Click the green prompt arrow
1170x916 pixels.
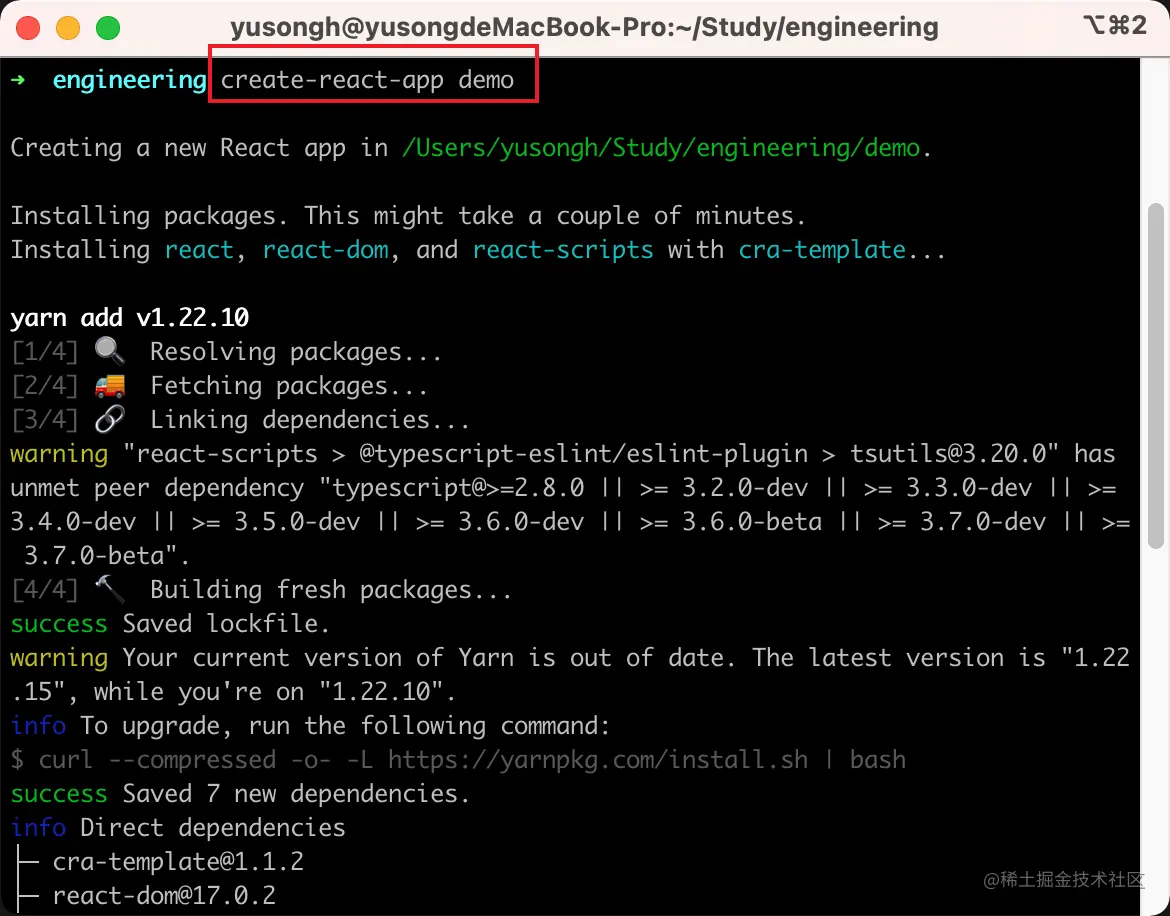18,79
